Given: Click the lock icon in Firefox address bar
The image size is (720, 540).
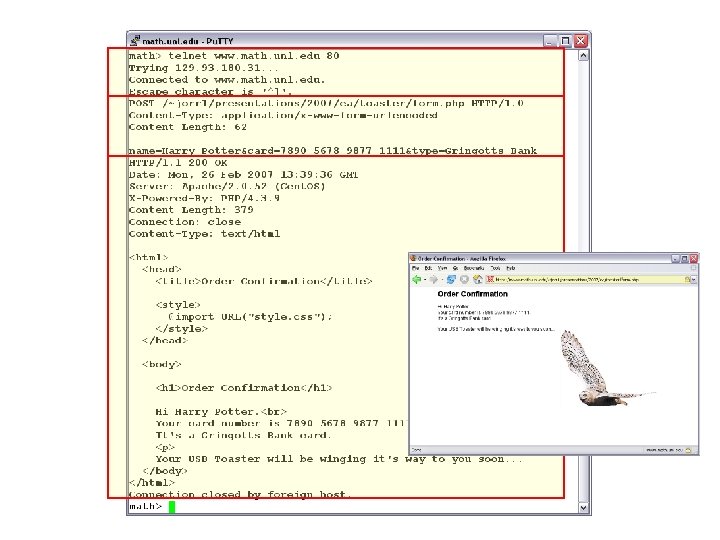Looking at the screenshot, I should tap(687, 280).
